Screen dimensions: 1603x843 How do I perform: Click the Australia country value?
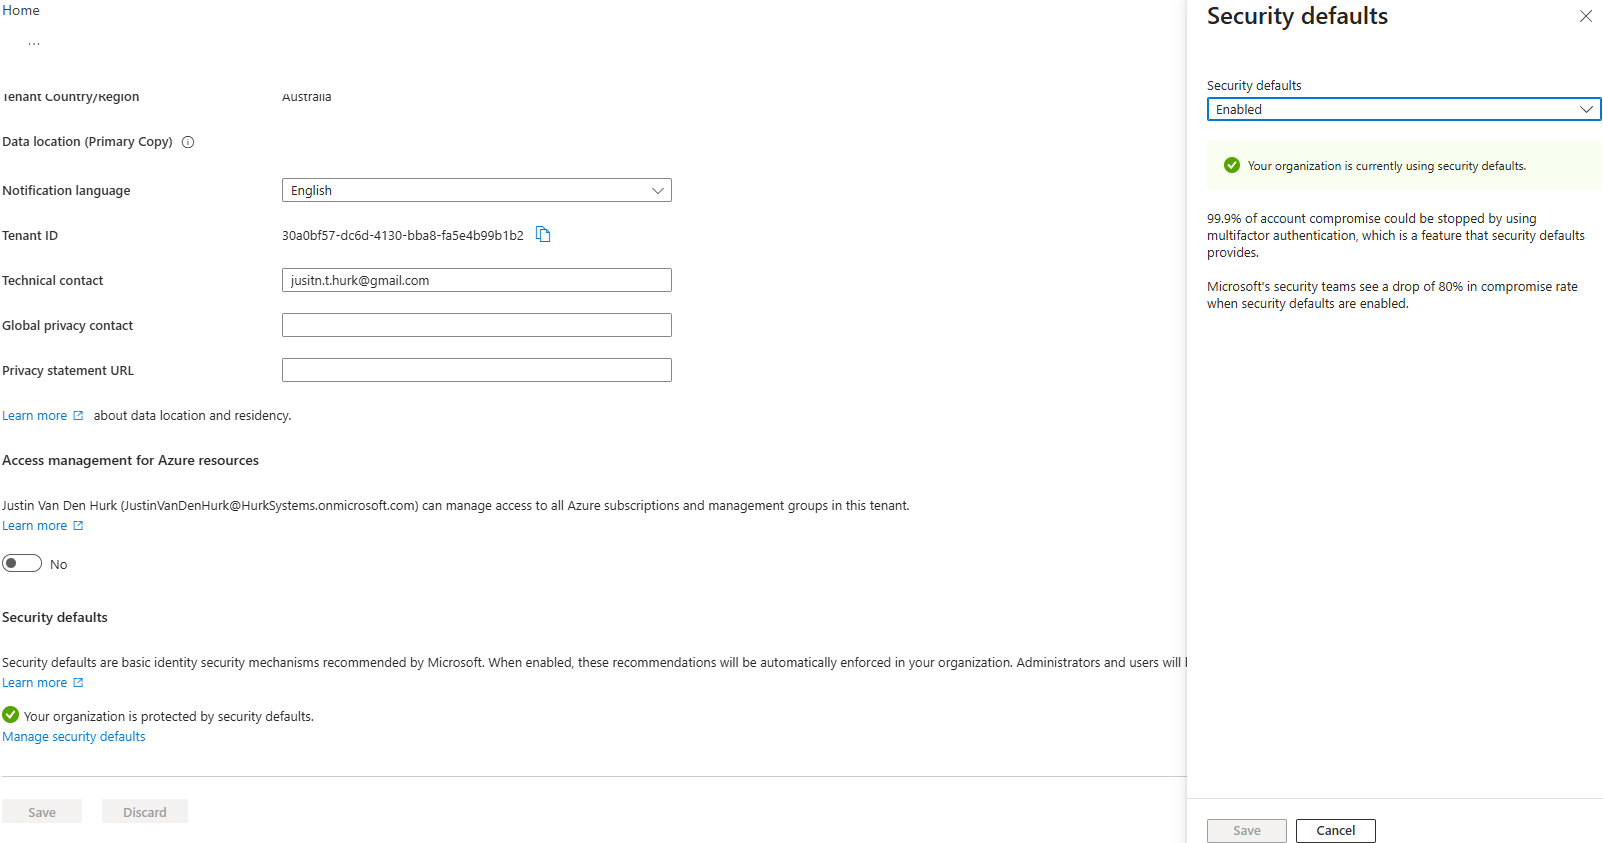(306, 96)
